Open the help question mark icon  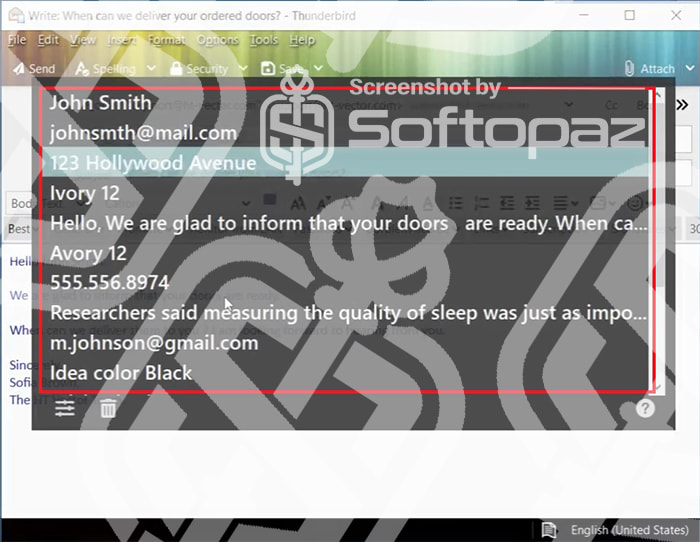645,408
